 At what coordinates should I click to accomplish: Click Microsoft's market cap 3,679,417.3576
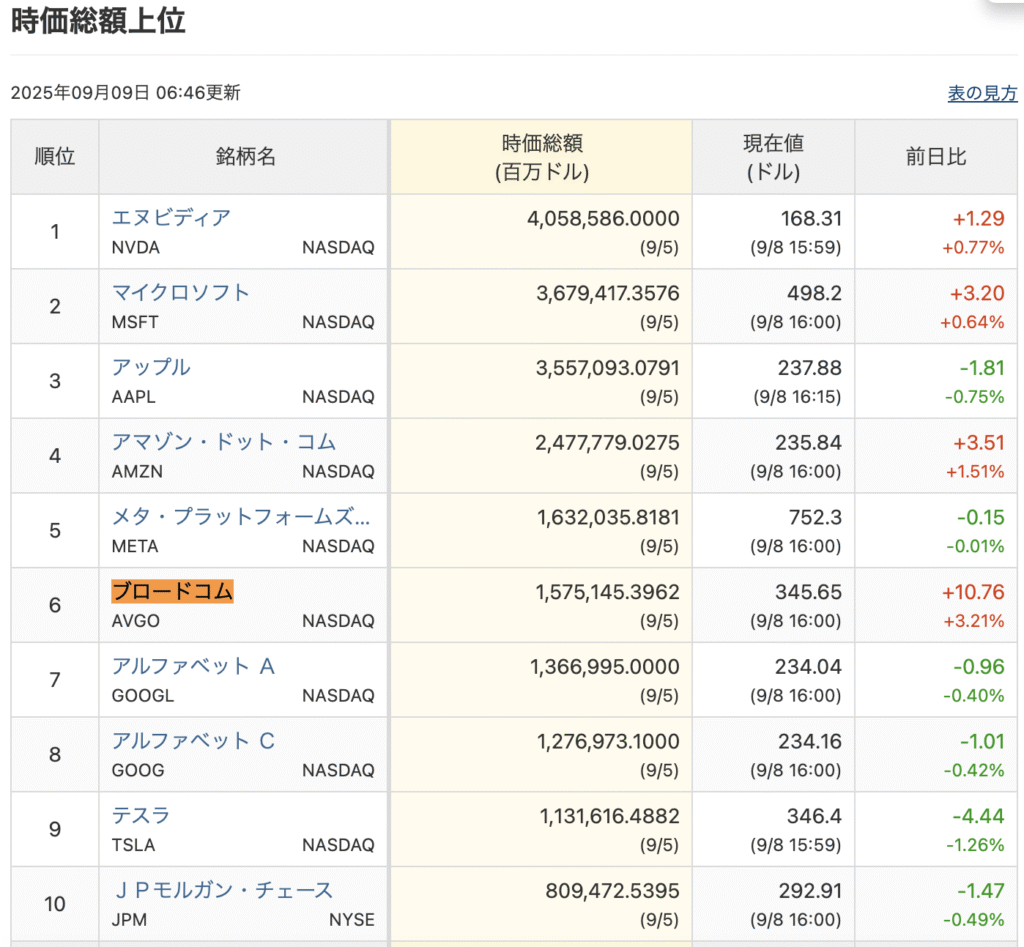(608, 293)
